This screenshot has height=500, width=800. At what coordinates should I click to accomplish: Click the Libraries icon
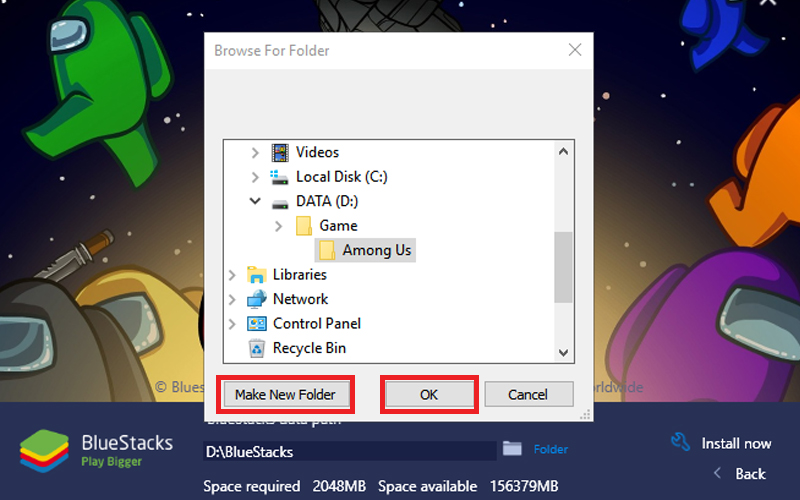coord(257,274)
